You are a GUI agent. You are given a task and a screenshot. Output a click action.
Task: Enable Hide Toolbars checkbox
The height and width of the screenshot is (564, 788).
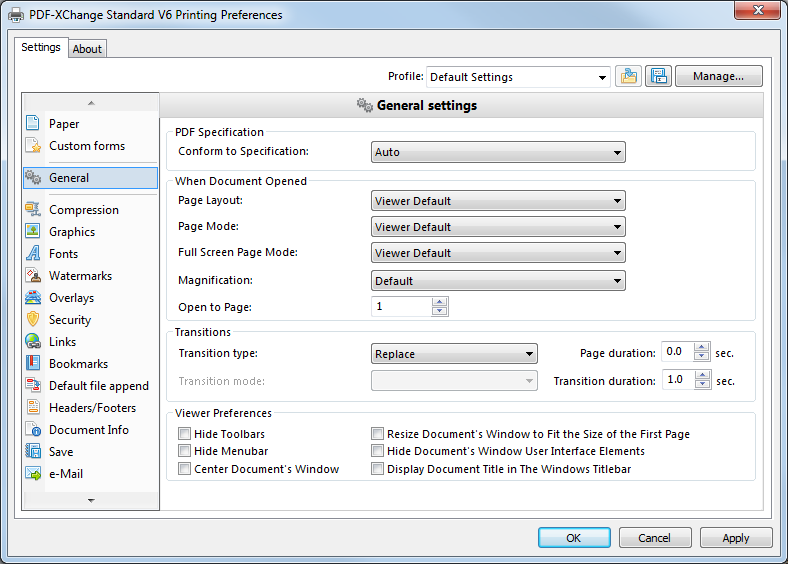pos(184,433)
